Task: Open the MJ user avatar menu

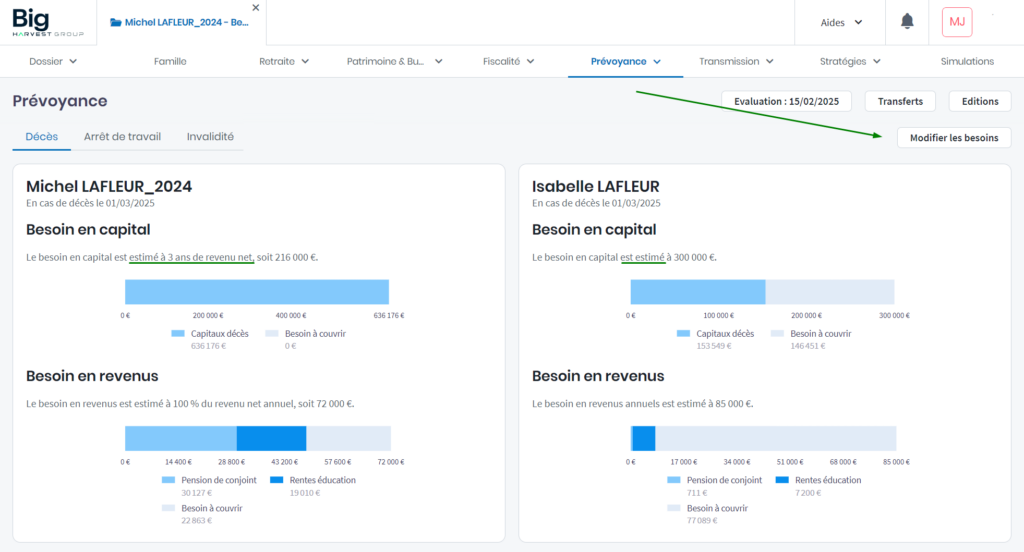Action: coord(957,22)
